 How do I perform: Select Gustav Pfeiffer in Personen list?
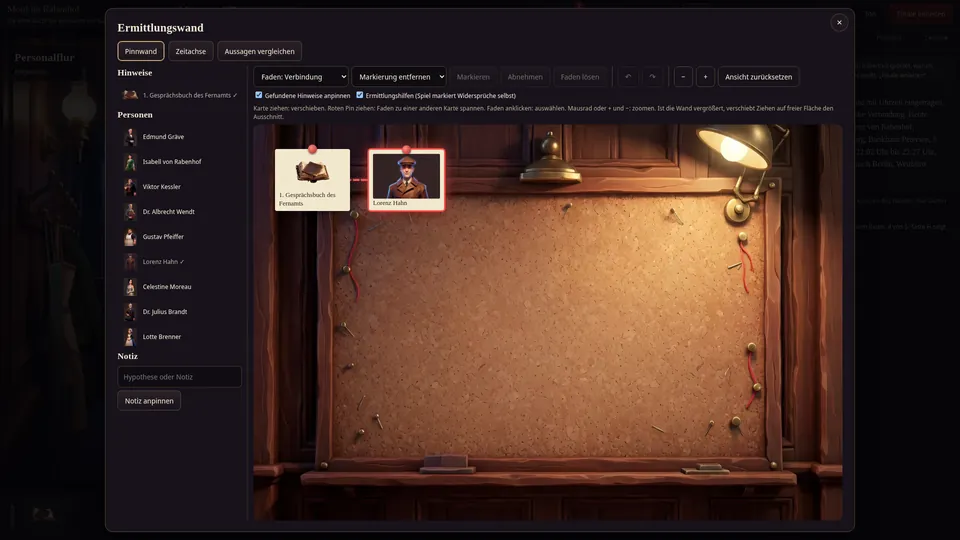pos(180,236)
